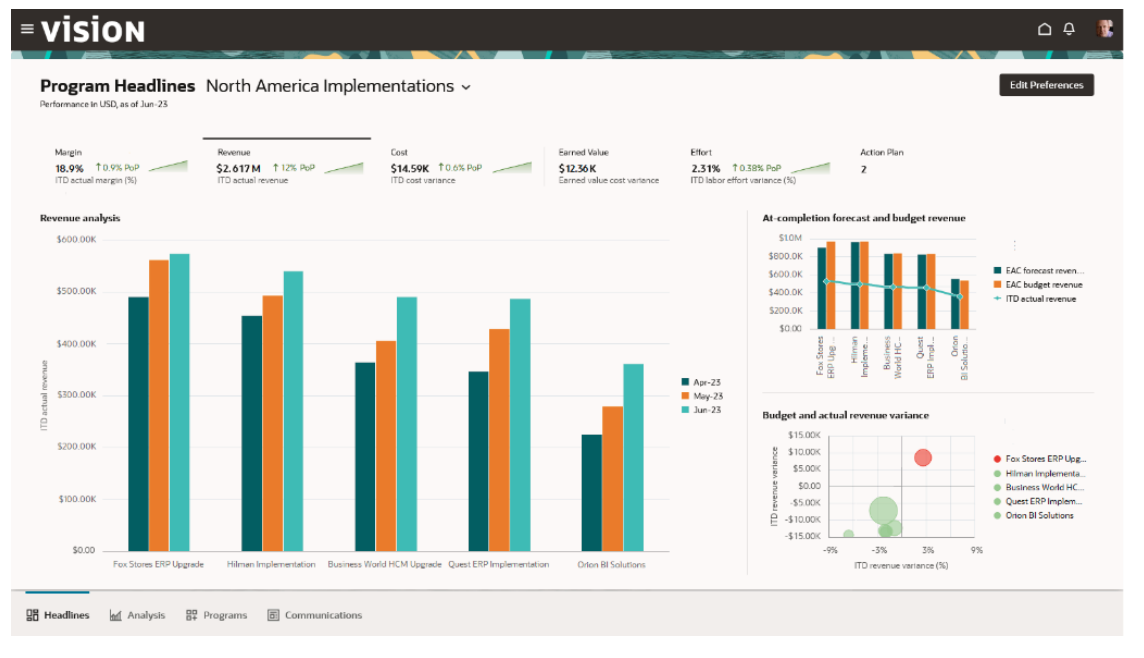This screenshot has width=1144, height=658.
Task: Toggle EAC budget revenue legend item
Action: tap(998, 285)
